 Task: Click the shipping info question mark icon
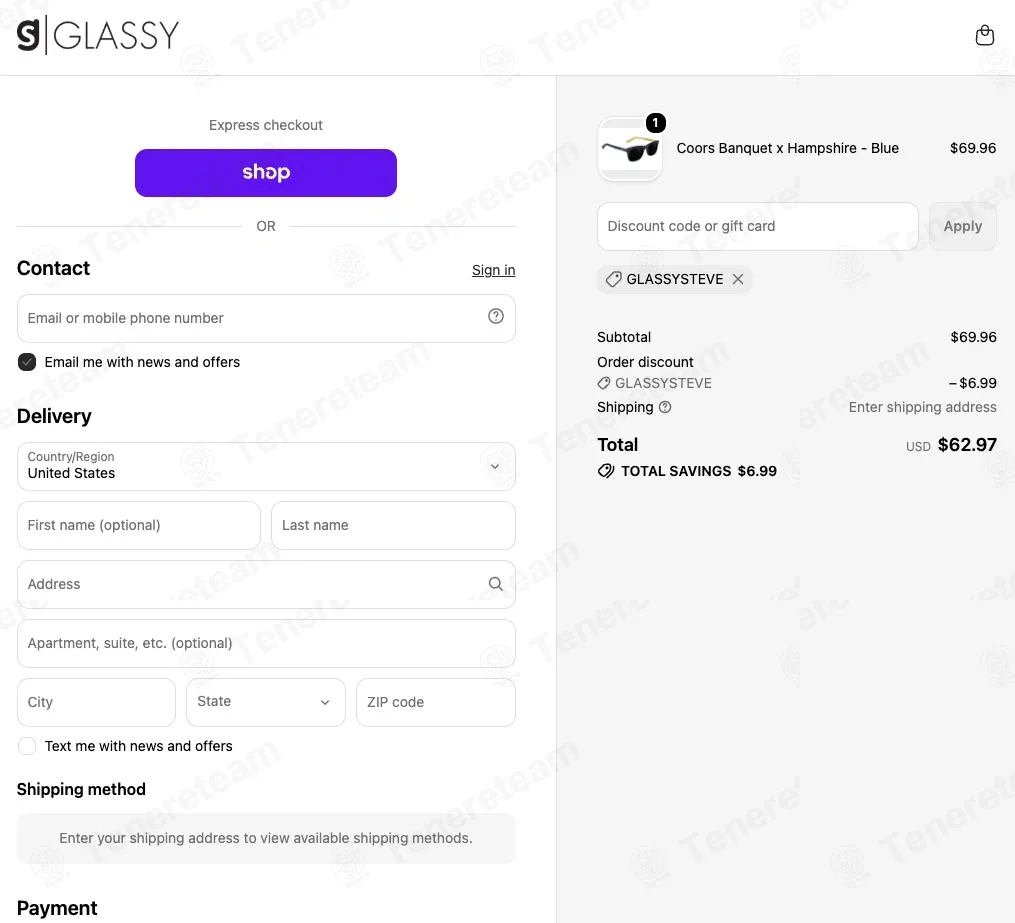pyautogui.click(x=665, y=407)
